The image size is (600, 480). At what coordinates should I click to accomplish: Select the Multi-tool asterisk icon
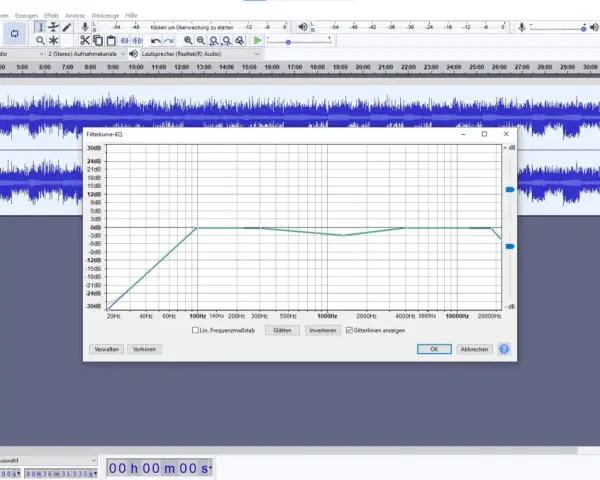pos(53,40)
